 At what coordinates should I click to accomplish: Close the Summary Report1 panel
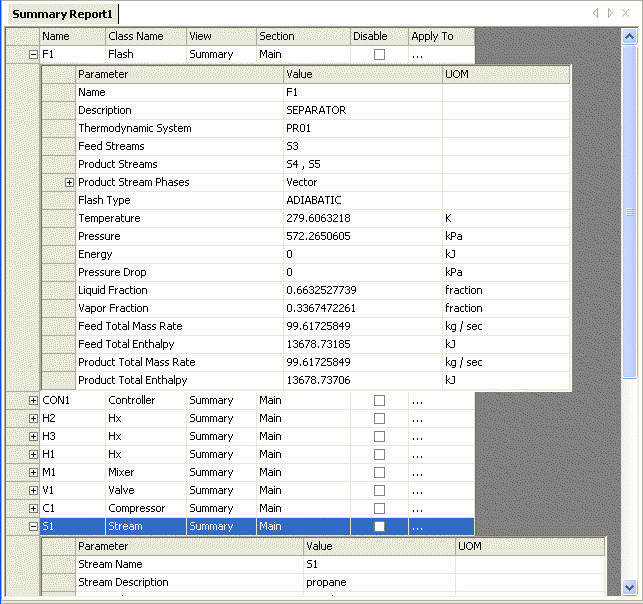pos(625,13)
